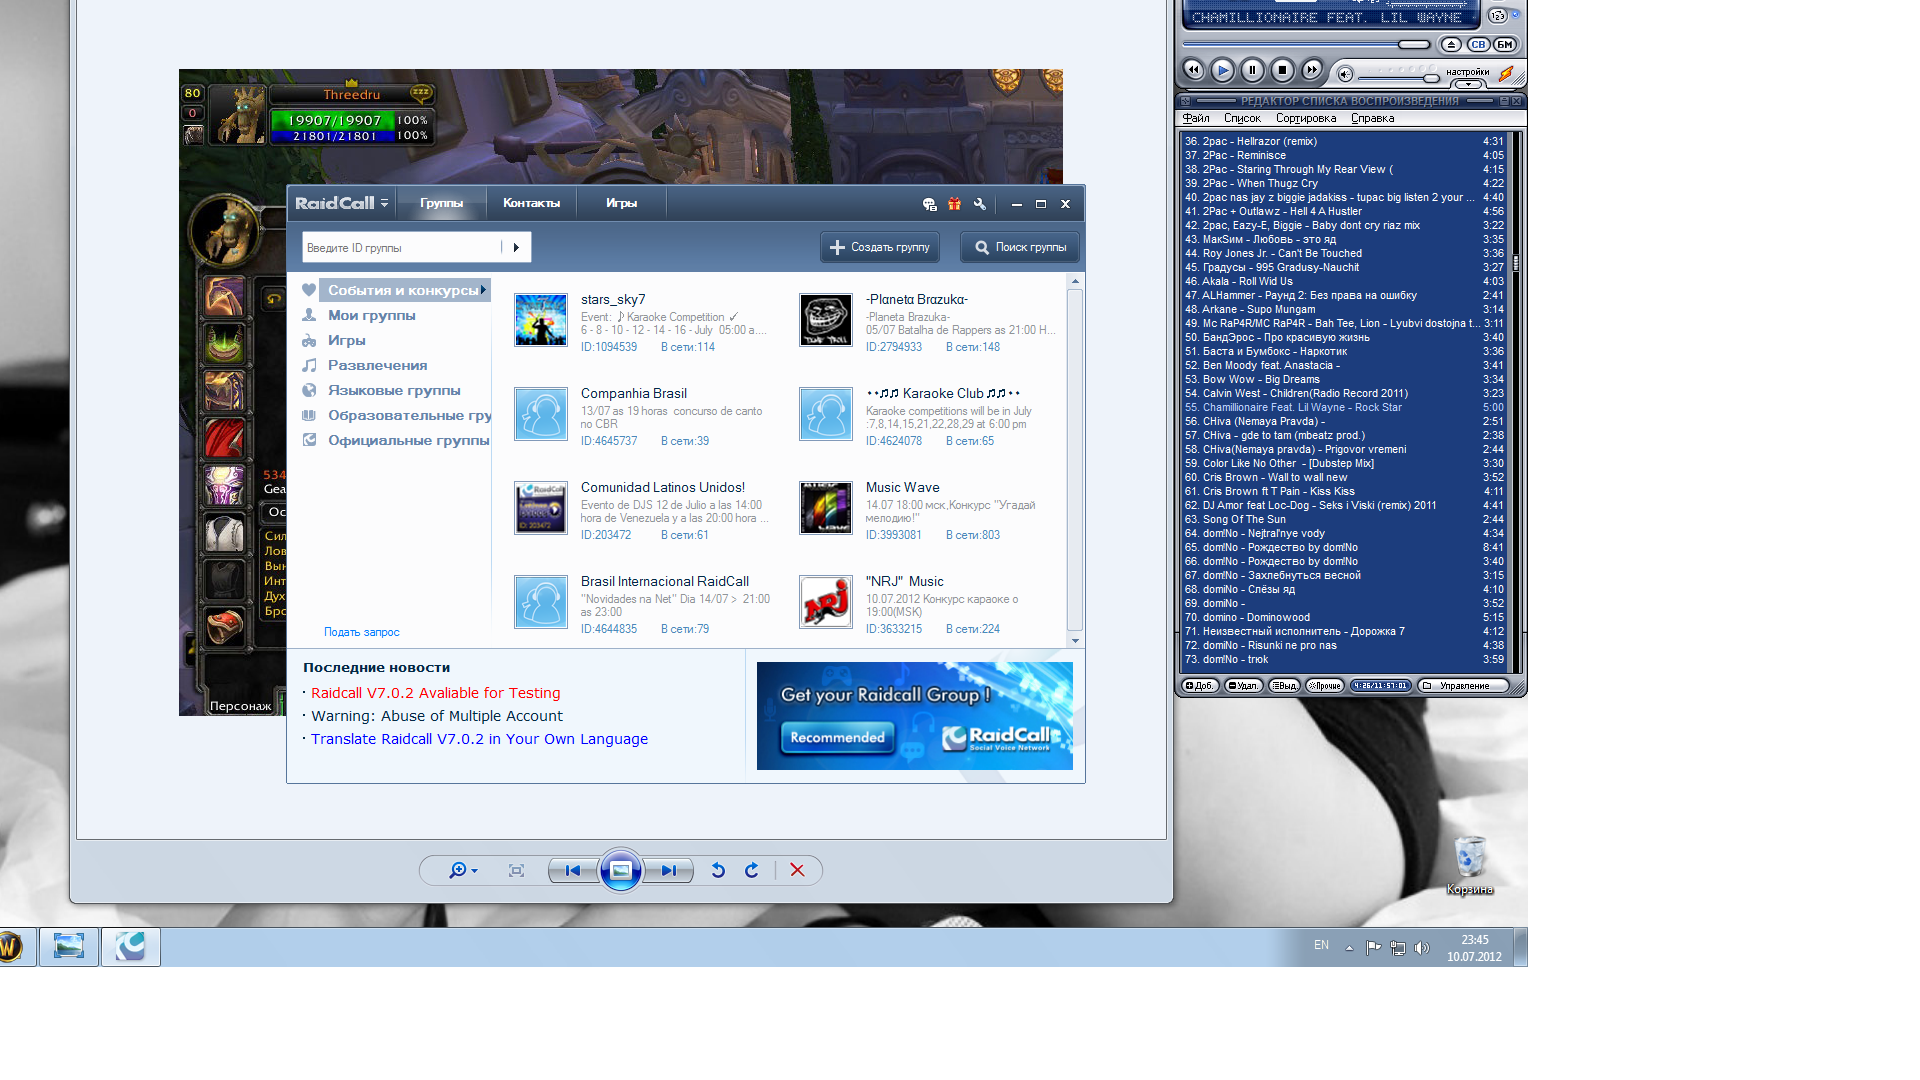
Task: Select Языковые группы in the sidebar
Action: [x=394, y=390]
